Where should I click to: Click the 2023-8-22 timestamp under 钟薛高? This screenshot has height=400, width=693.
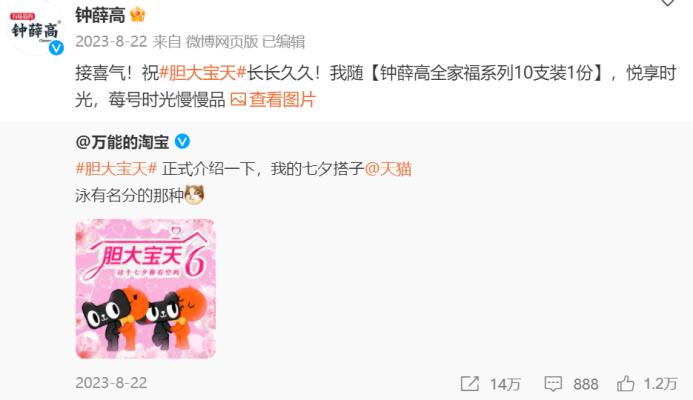tap(111, 42)
